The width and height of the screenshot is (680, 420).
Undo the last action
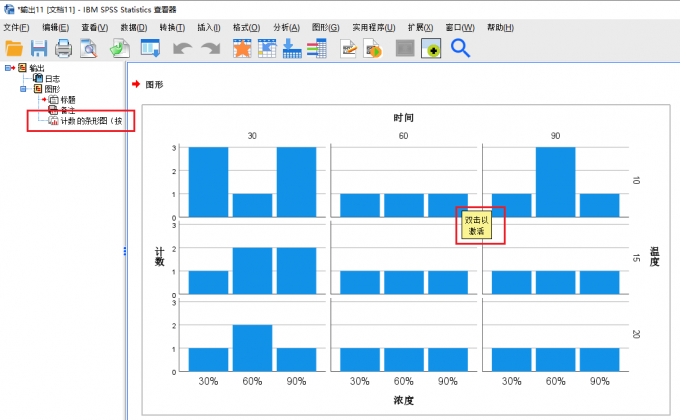click(182, 48)
